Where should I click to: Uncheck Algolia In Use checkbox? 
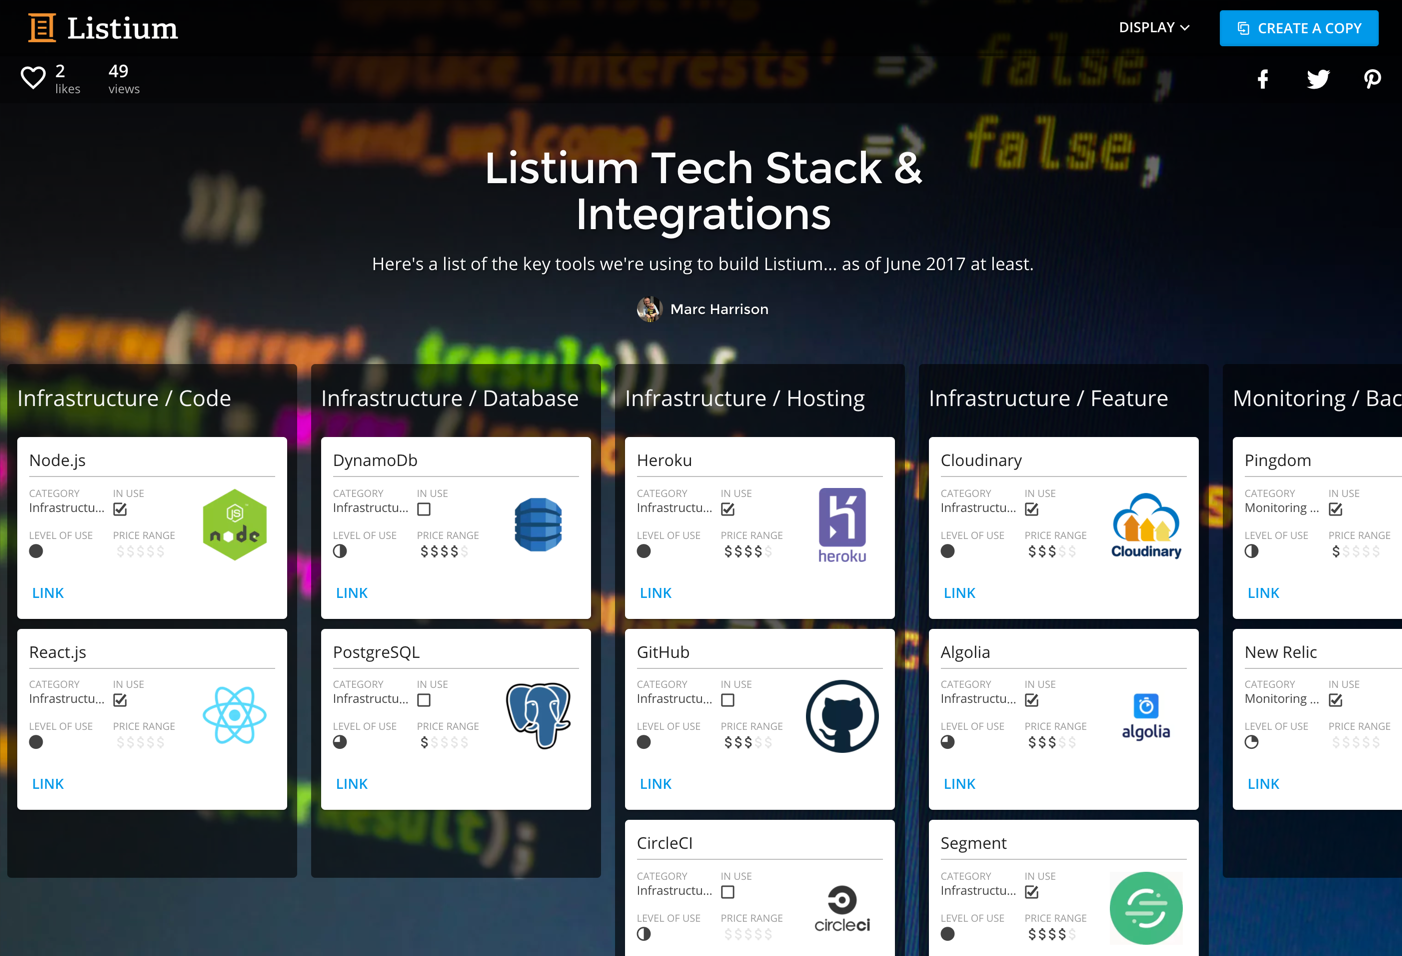pyautogui.click(x=1032, y=700)
